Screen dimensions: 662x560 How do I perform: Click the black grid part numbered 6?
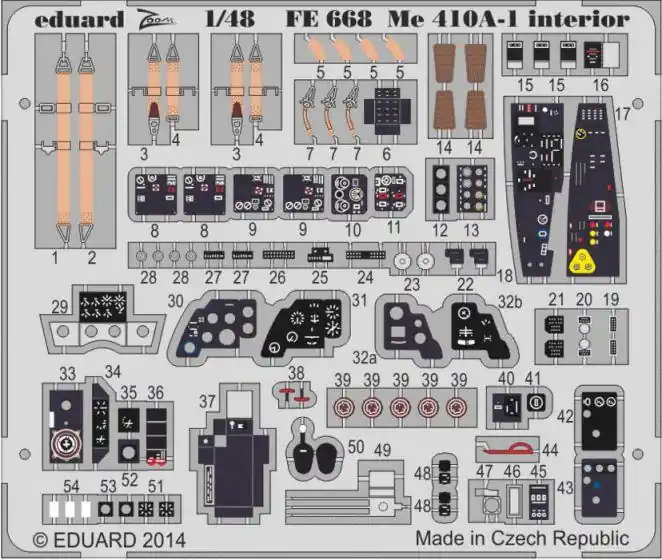[x=388, y=111]
